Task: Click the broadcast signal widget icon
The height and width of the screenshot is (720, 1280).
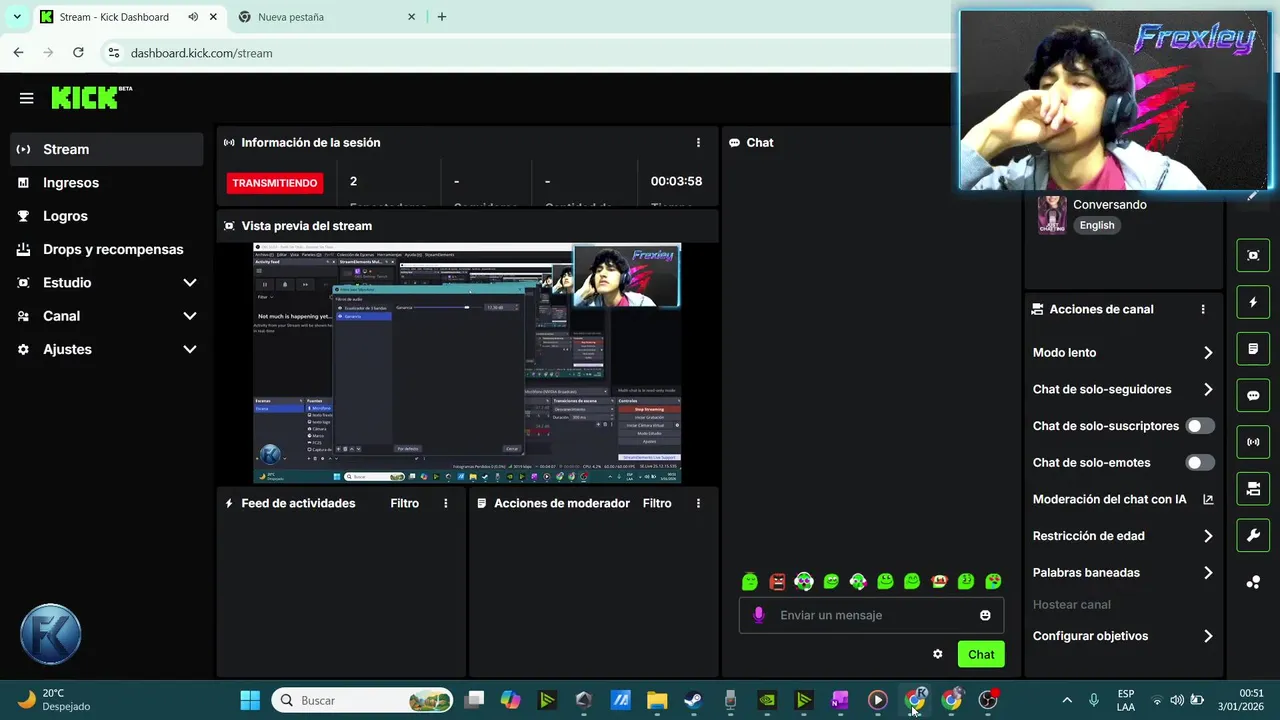Action: pyautogui.click(x=1253, y=442)
